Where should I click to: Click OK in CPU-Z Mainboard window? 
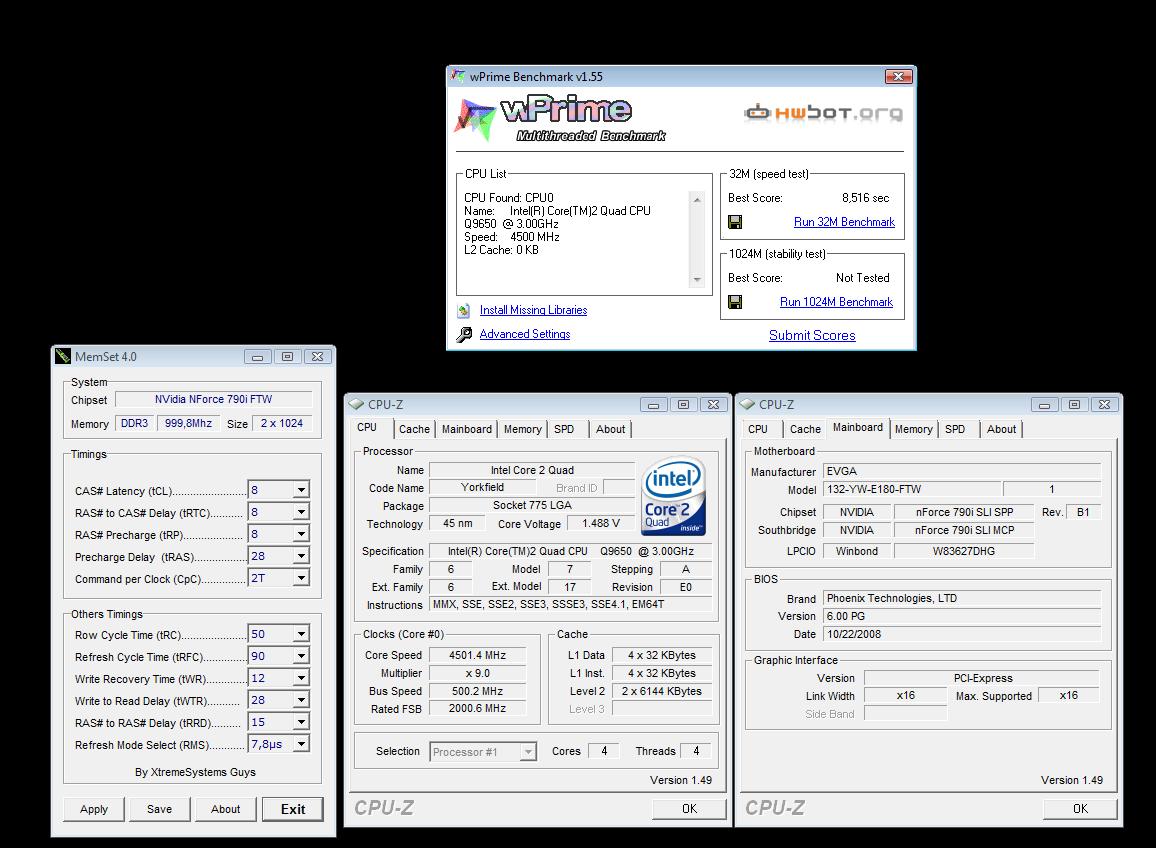[x=1080, y=809]
